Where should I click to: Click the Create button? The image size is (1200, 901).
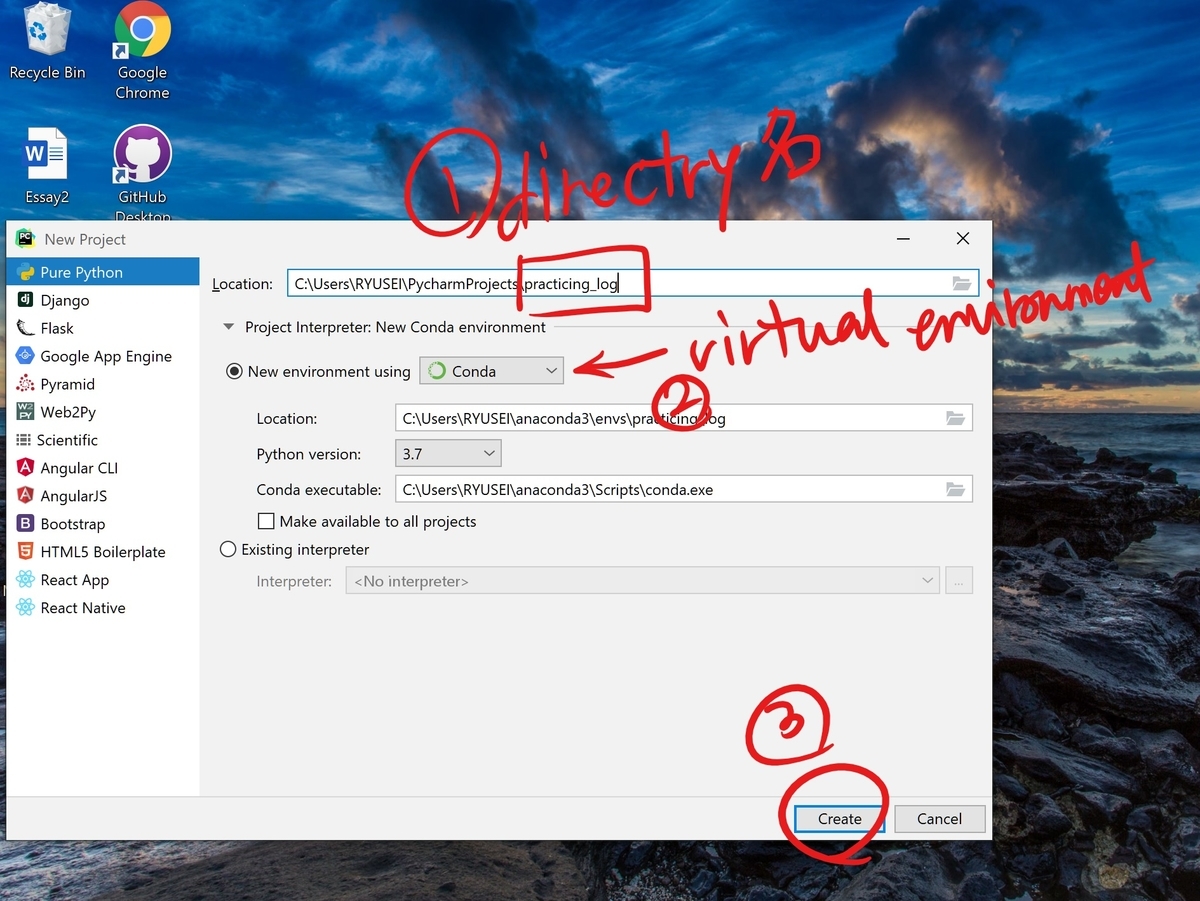840,818
